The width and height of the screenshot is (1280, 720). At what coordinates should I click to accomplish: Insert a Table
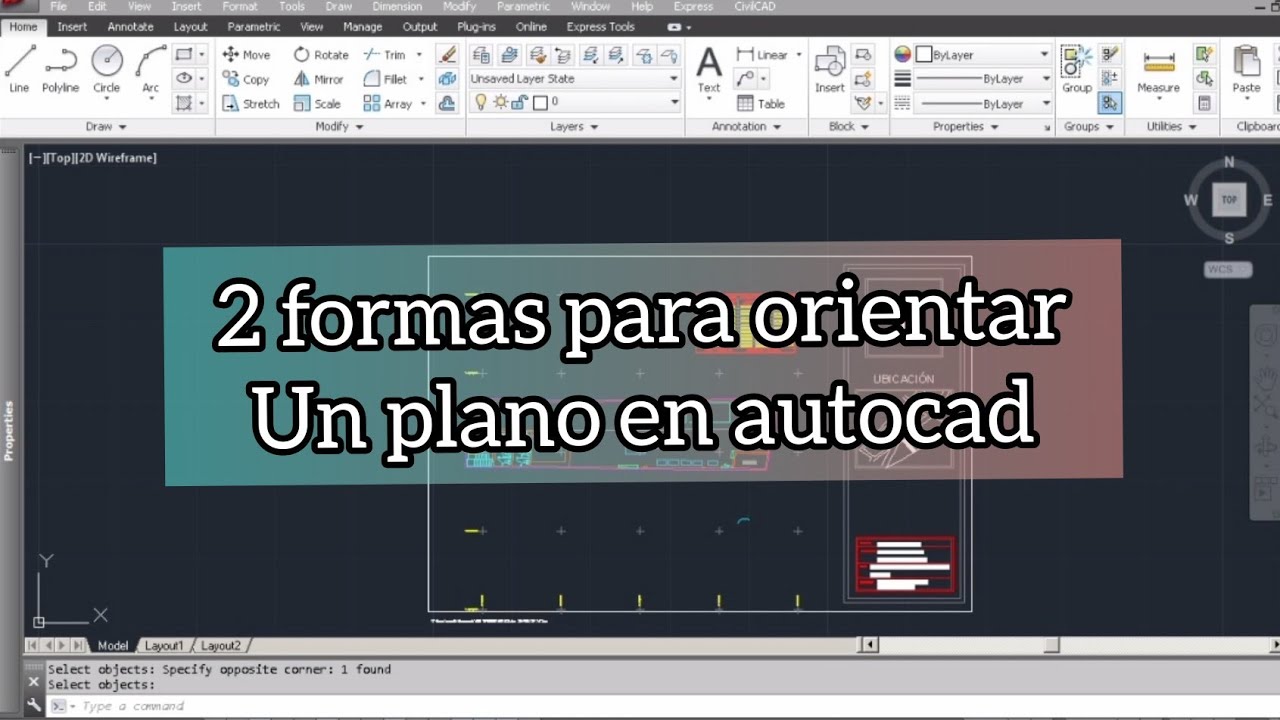point(761,103)
